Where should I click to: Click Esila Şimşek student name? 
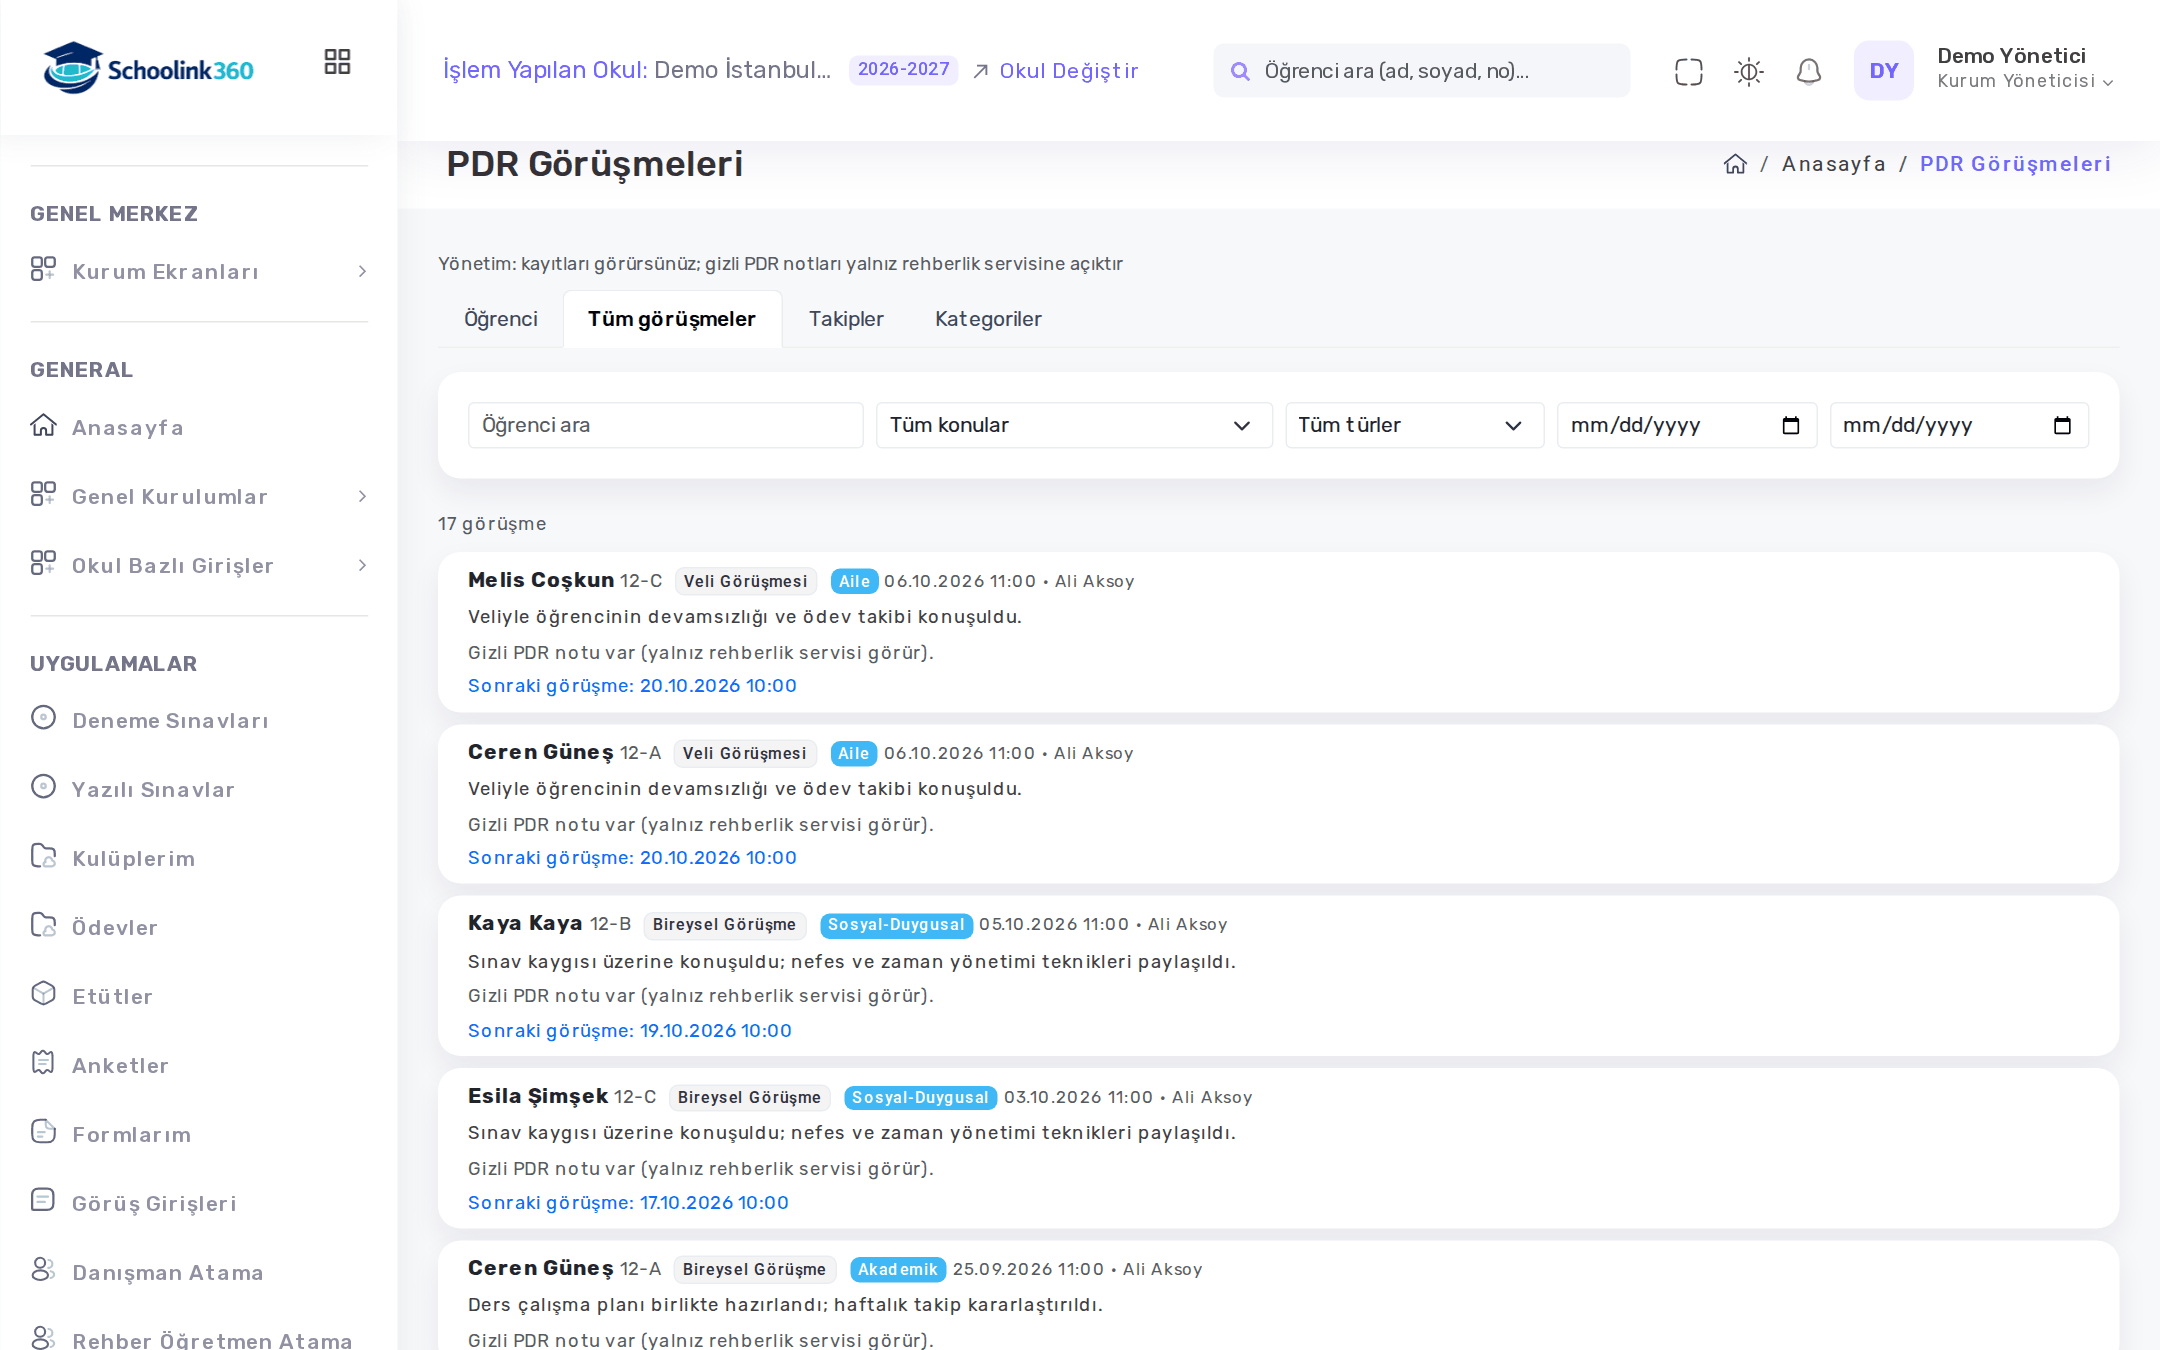click(538, 1096)
